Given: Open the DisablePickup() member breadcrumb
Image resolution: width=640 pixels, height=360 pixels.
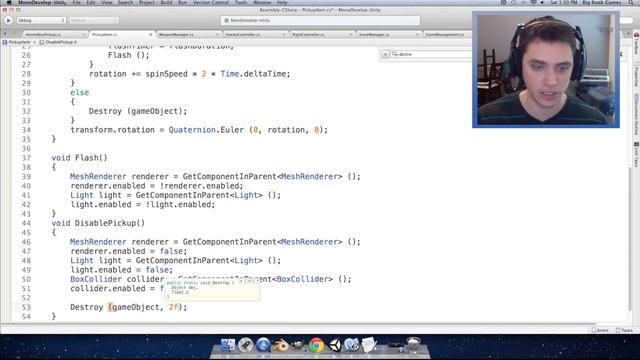Looking at the screenshot, I should (x=59, y=42).
